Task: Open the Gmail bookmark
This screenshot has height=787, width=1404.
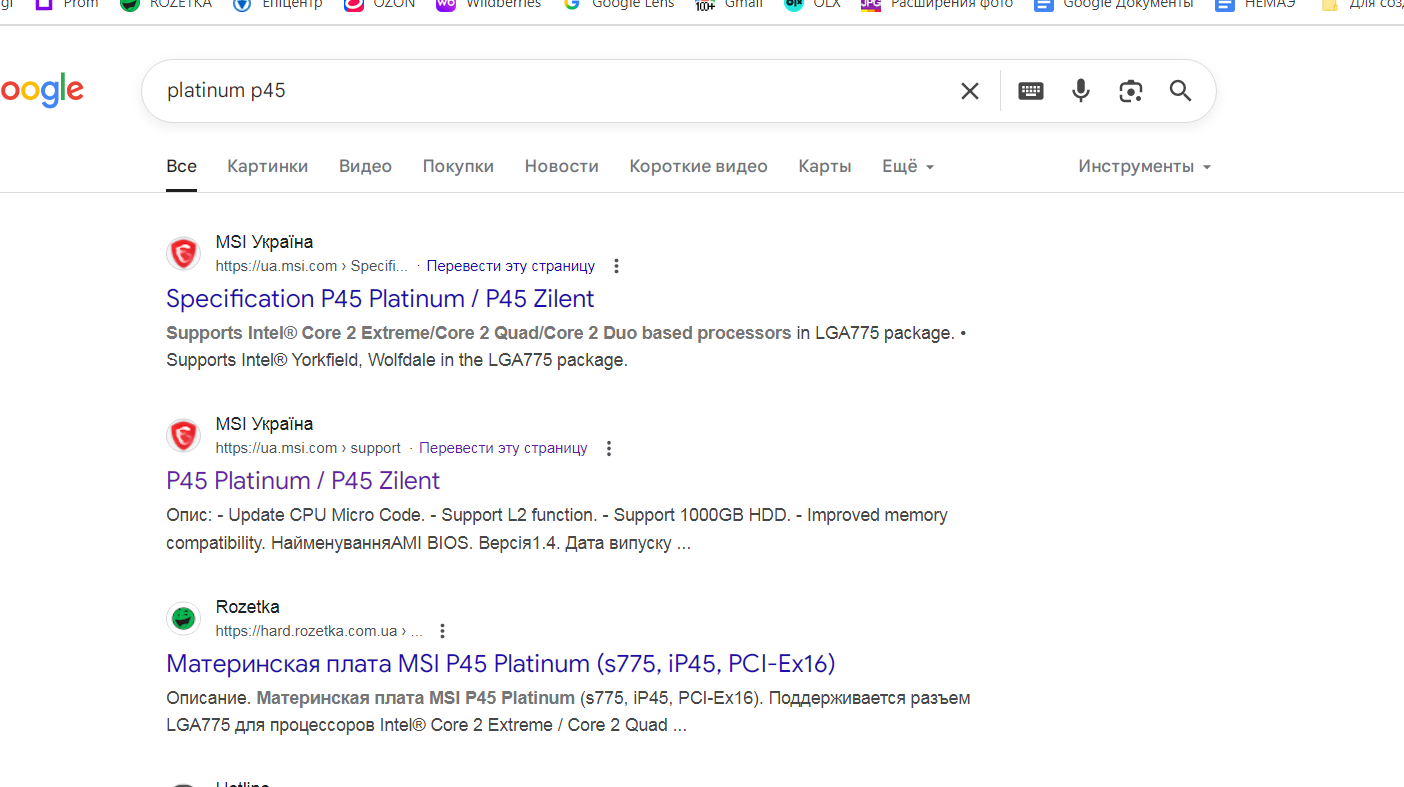Action: (729, 4)
